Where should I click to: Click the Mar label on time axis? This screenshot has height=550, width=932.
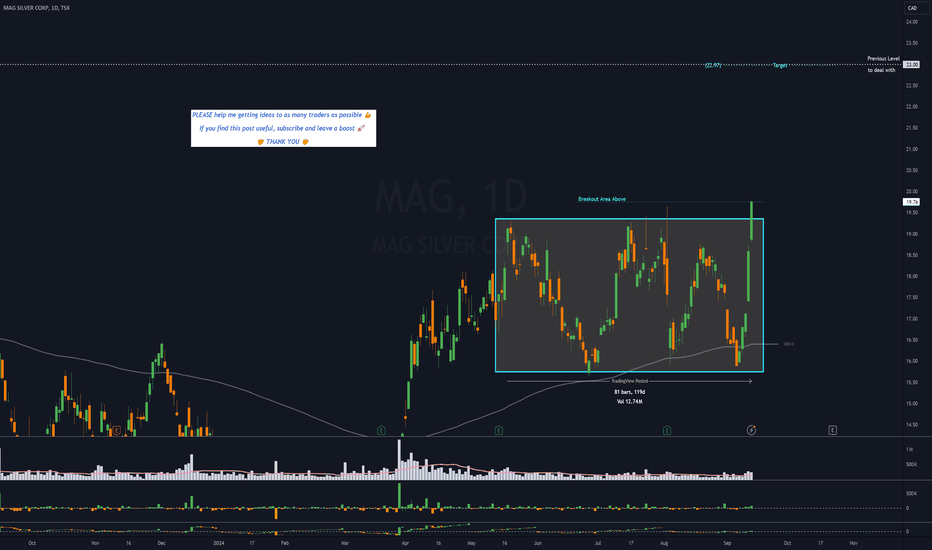tap(345, 543)
